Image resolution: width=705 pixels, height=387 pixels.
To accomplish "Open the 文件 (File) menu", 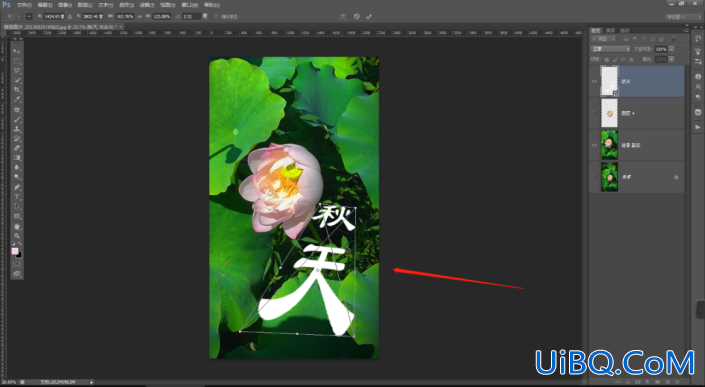I will click(x=24, y=5).
